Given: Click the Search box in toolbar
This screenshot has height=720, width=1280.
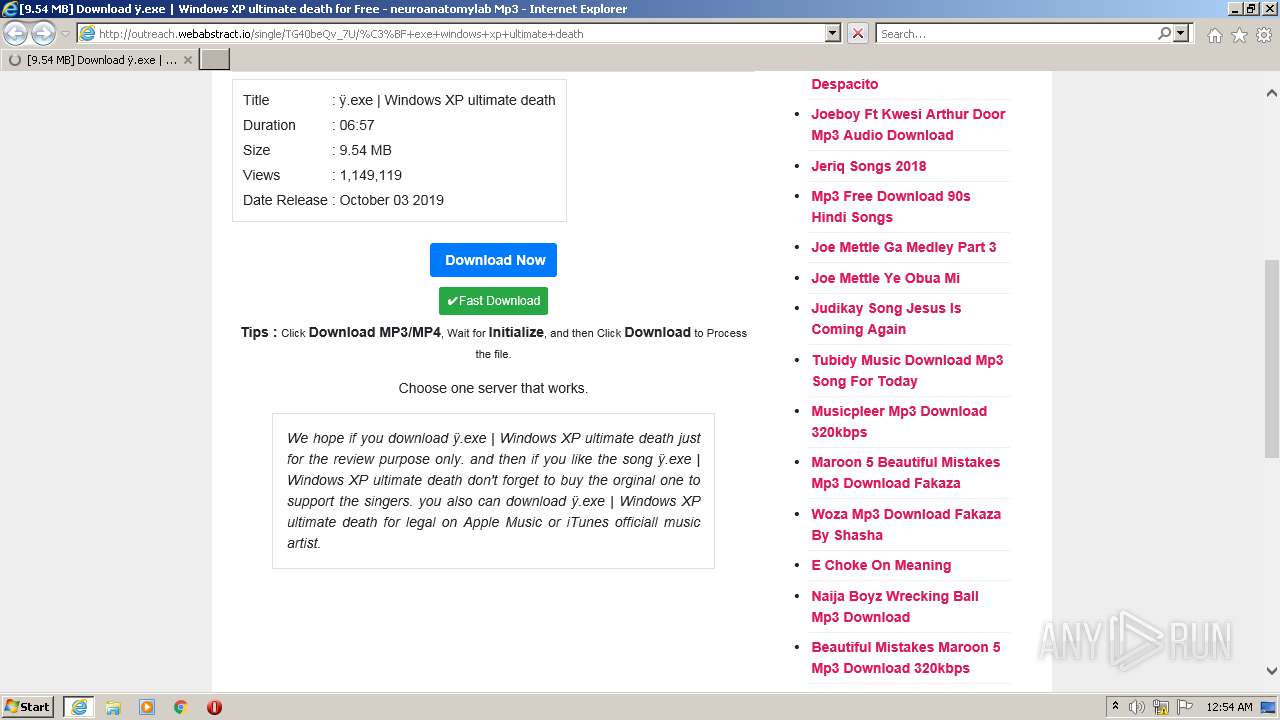Looking at the screenshot, I should click(x=1016, y=33).
